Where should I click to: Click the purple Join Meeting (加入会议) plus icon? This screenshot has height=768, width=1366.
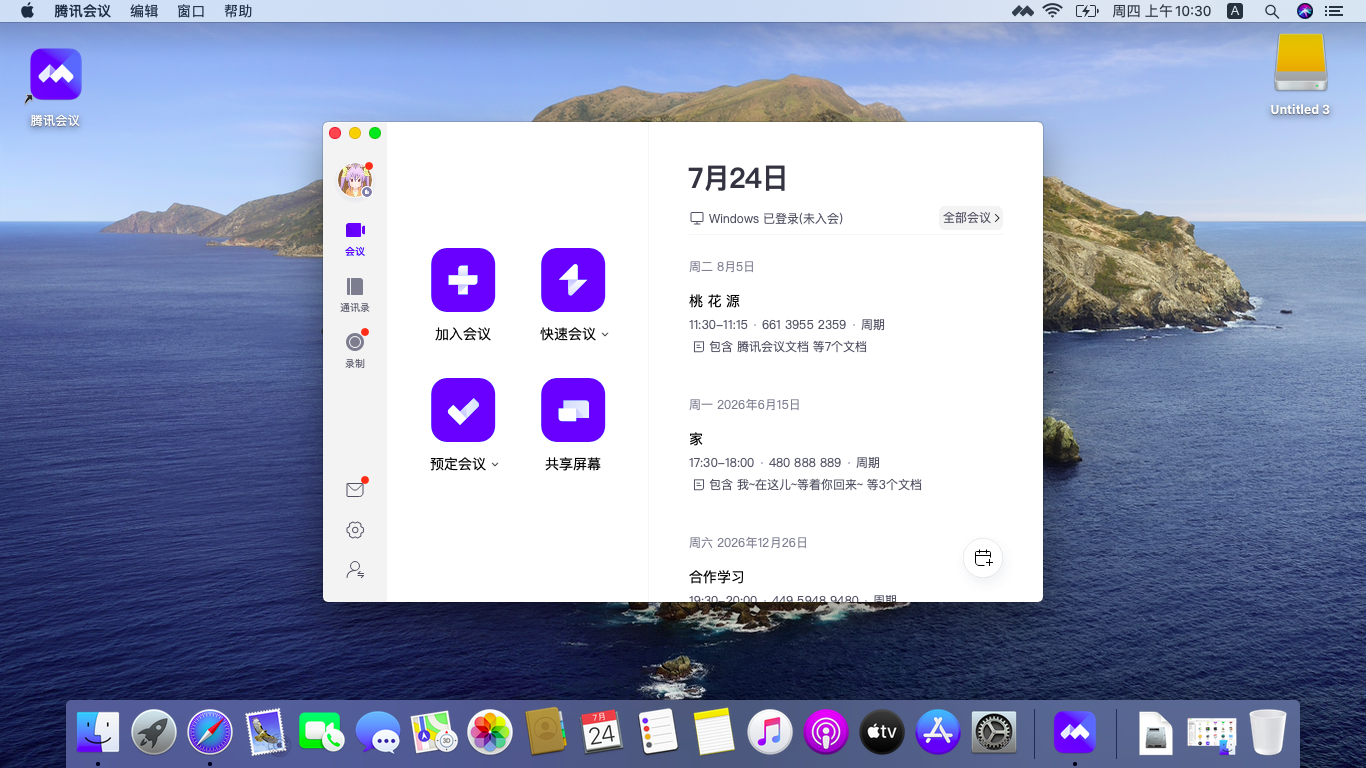[463, 280]
